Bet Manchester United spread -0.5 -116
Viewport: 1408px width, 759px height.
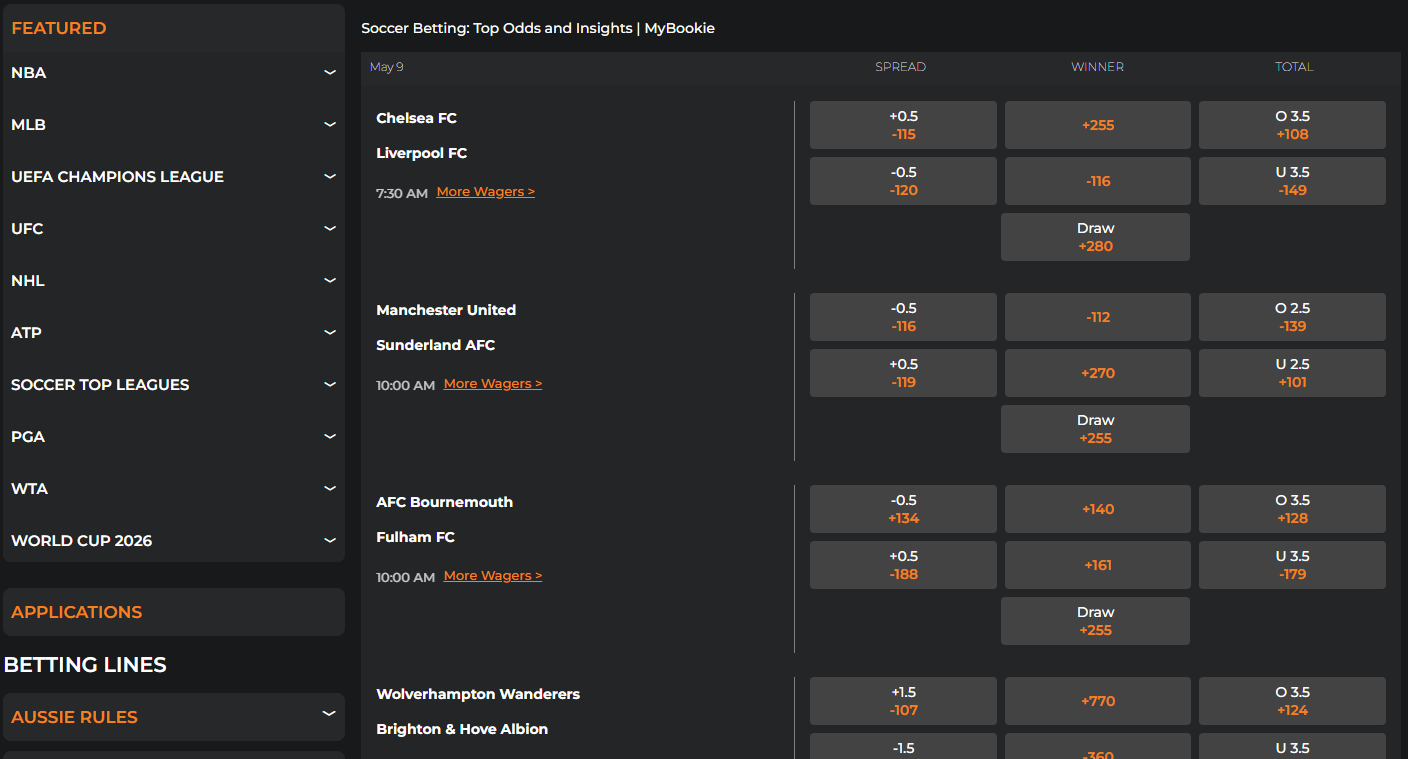click(x=903, y=317)
